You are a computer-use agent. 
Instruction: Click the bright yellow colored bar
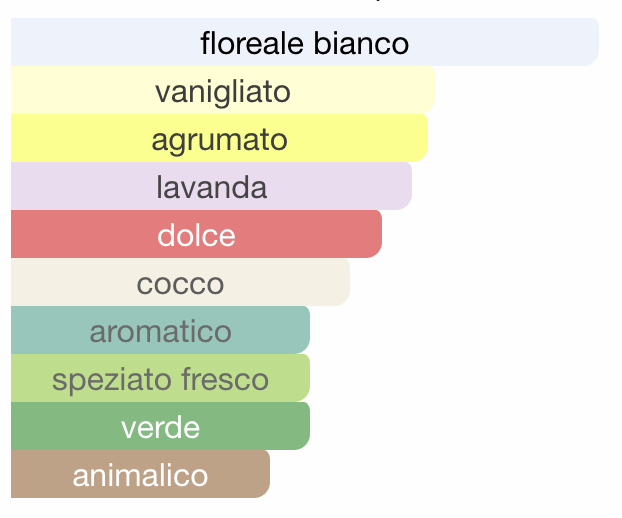[x=219, y=138]
